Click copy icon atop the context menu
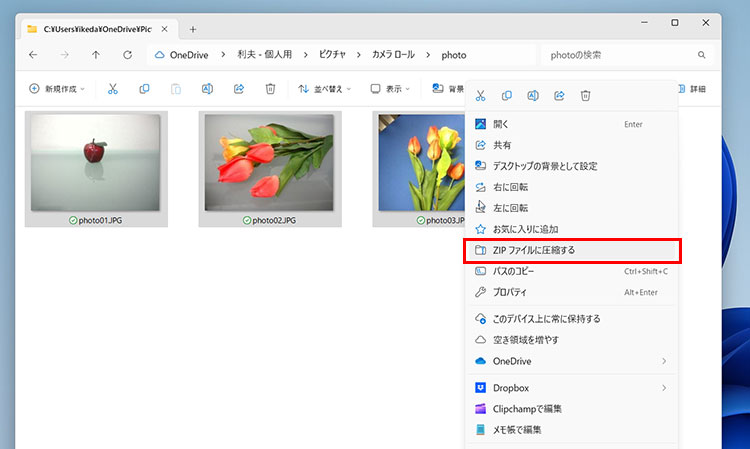The height and width of the screenshot is (449, 750). (507, 96)
